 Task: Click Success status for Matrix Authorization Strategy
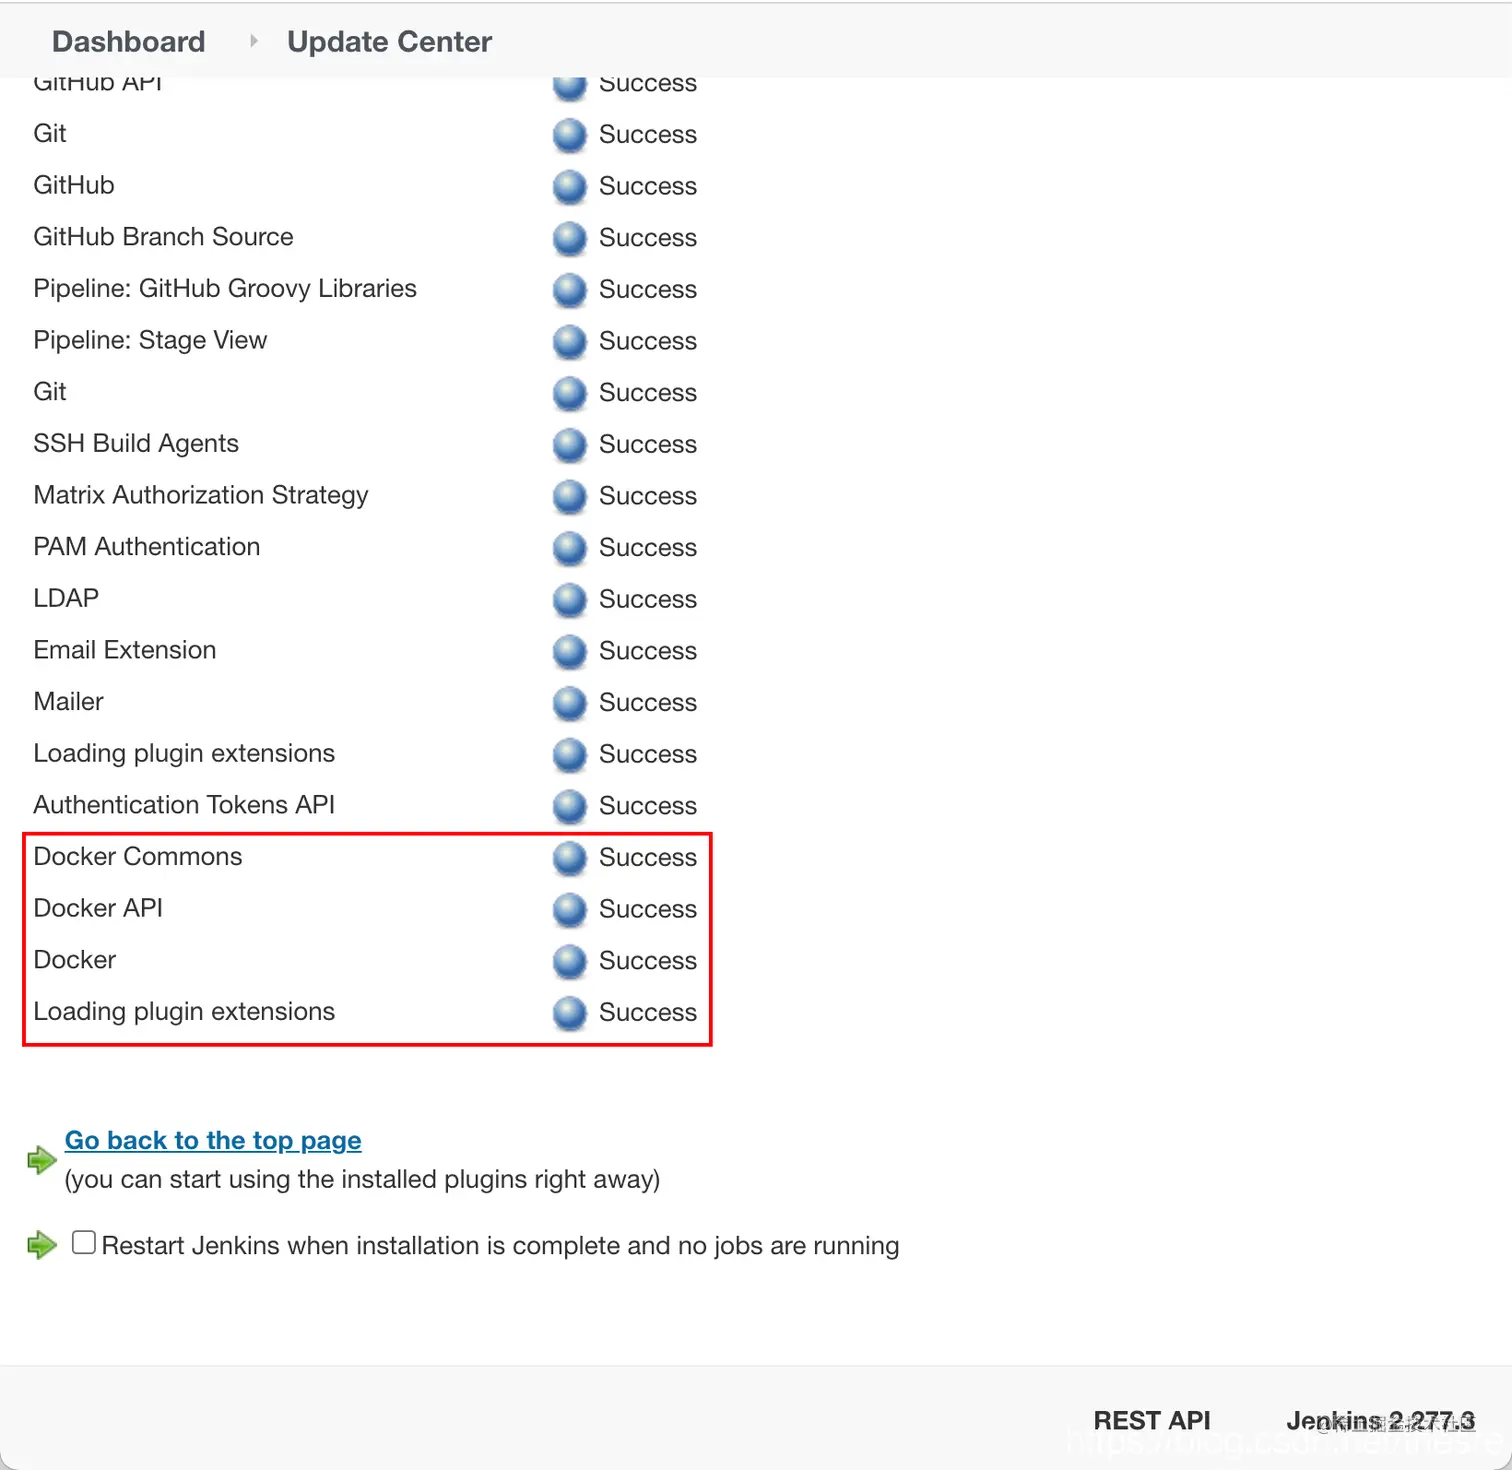pos(648,497)
